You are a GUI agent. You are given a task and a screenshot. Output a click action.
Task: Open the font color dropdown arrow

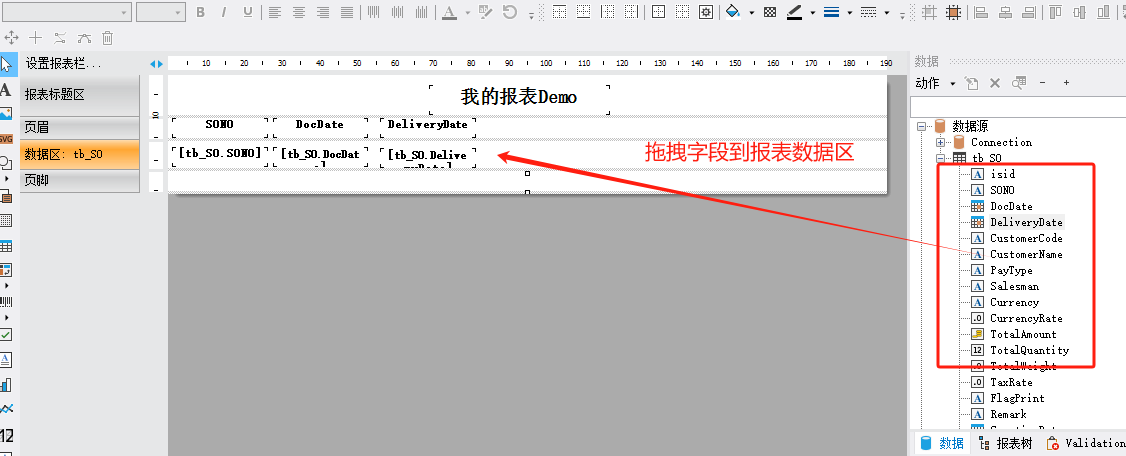tap(467, 12)
